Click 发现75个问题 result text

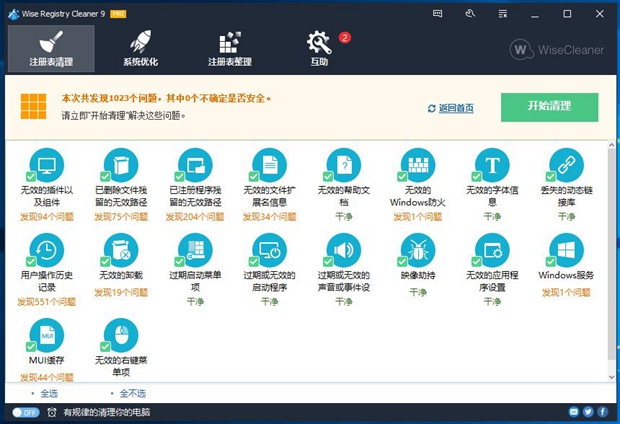point(121,217)
